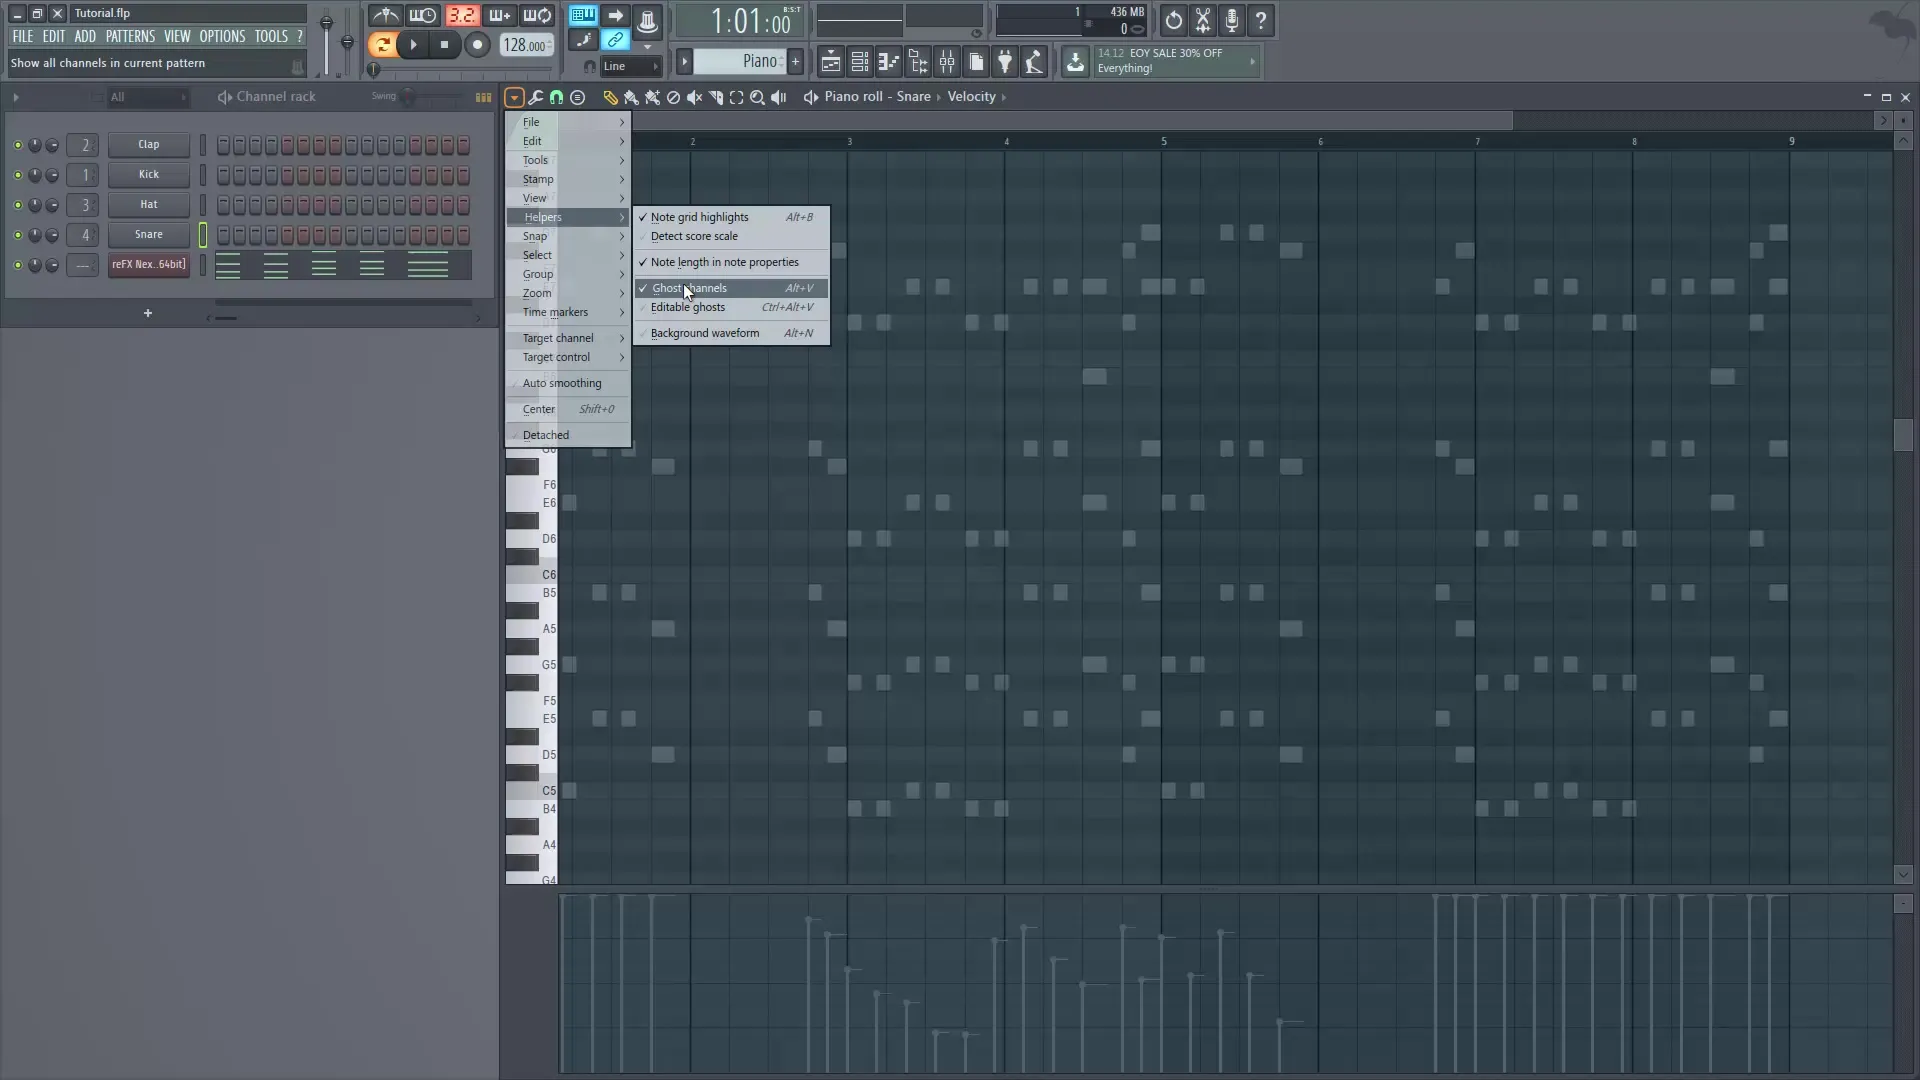Select the Paint brush tool in Piano roll
Viewport: 1920px width, 1080px height.
tap(630, 97)
